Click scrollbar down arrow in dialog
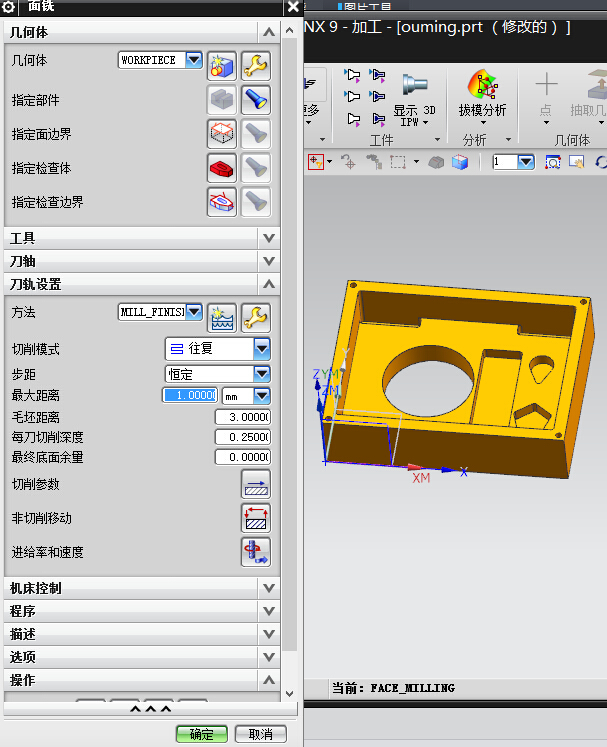The height and width of the screenshot is (747, 607). tap(289, 694)
